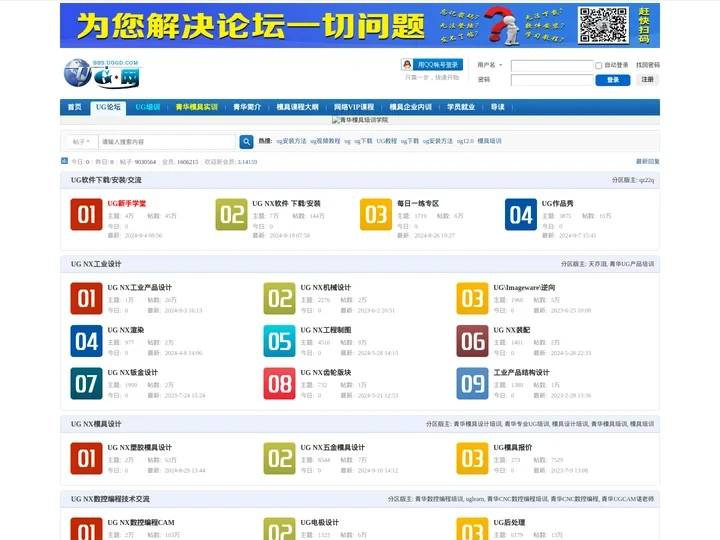Open the 学员就业 nav item

click(461, 107)
